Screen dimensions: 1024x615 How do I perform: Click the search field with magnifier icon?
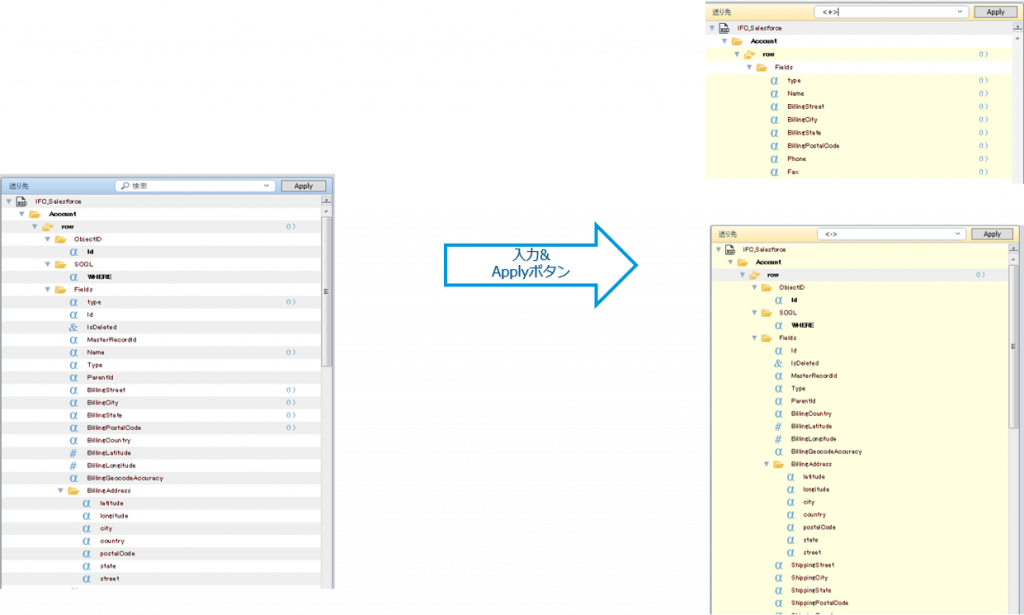pyautogui.click(x=193, y=186)
